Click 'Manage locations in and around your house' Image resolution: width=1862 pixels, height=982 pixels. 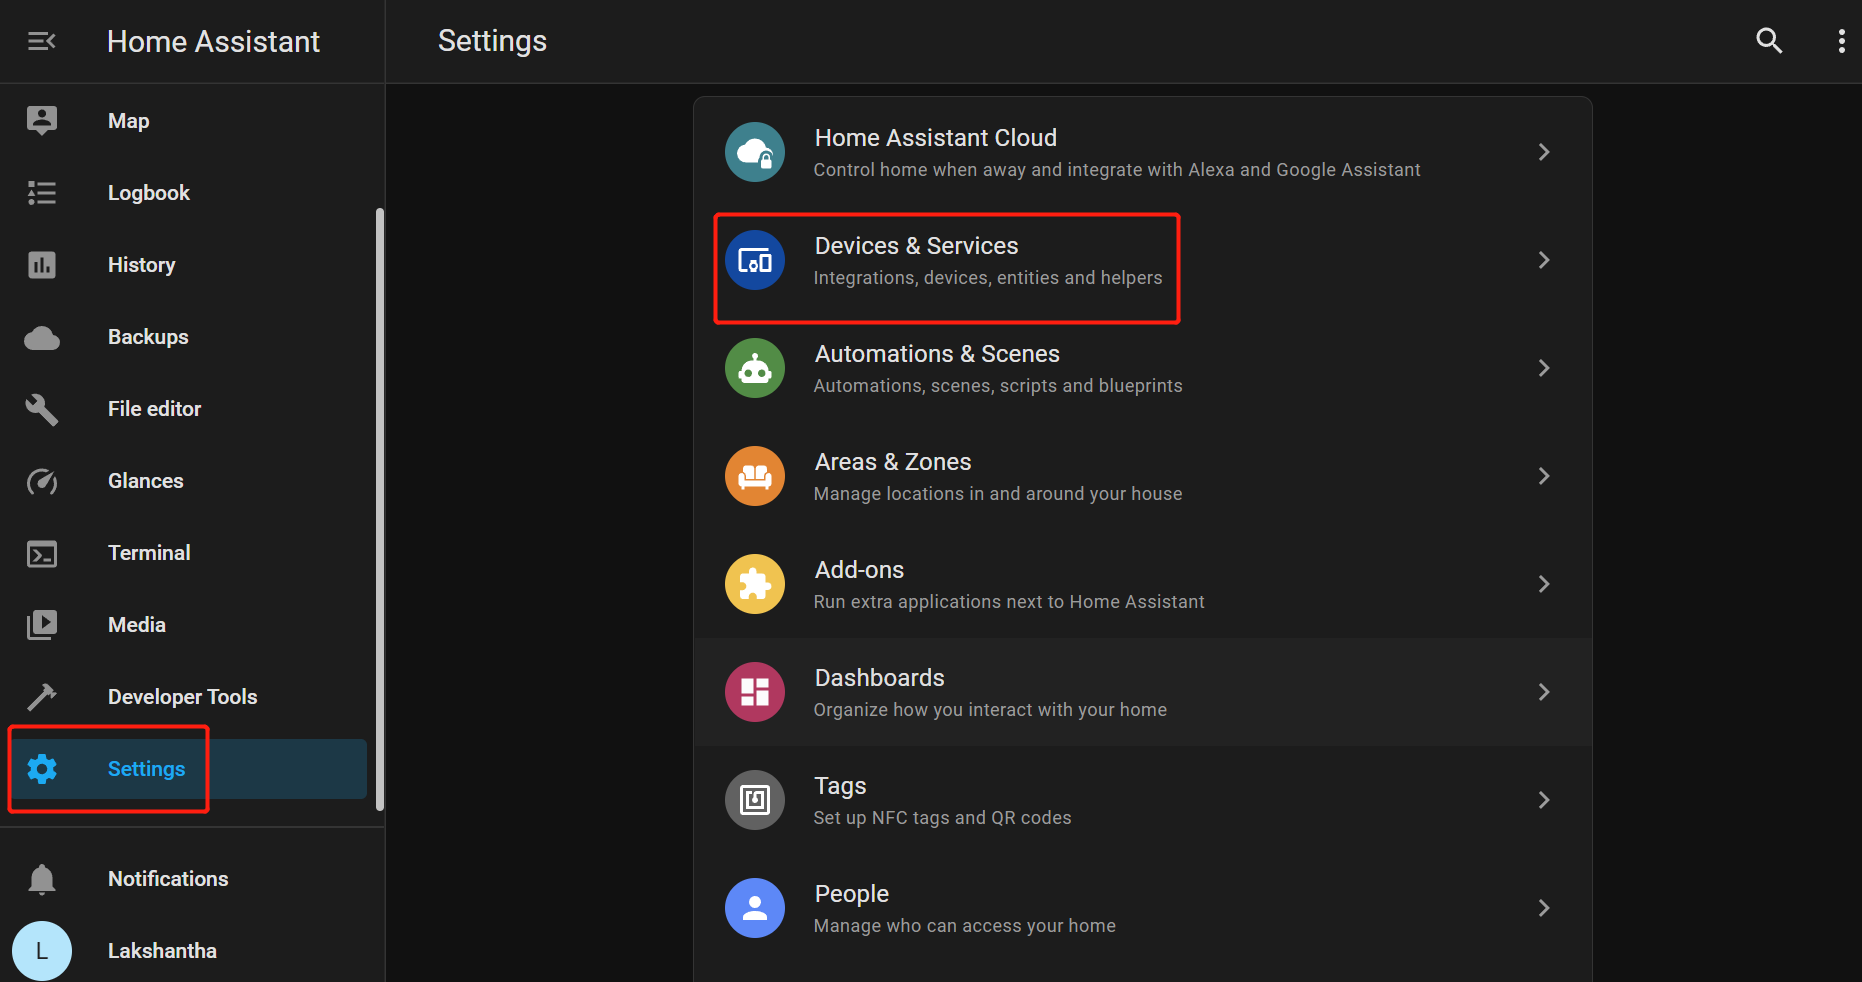[x=998, y=494]
